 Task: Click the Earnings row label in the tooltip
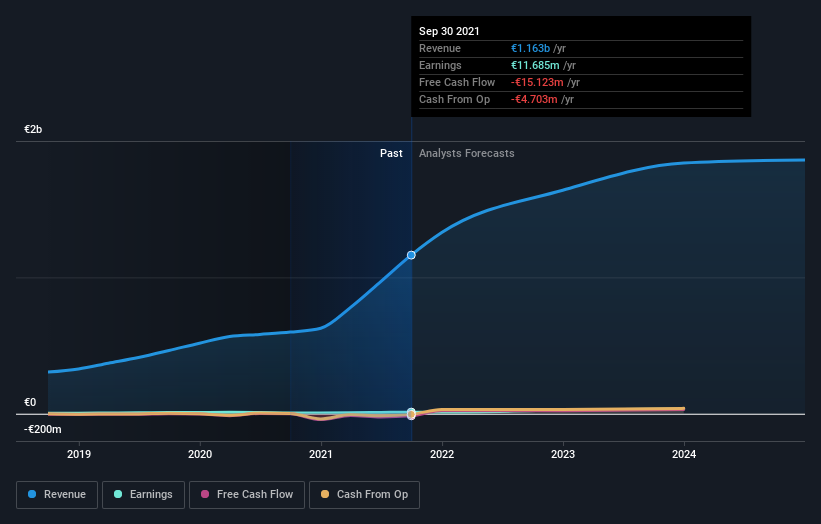(x=440, y=65)
